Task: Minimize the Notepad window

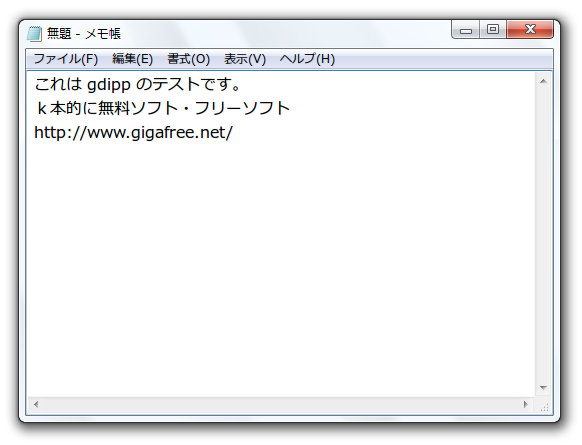Action: 465,29
